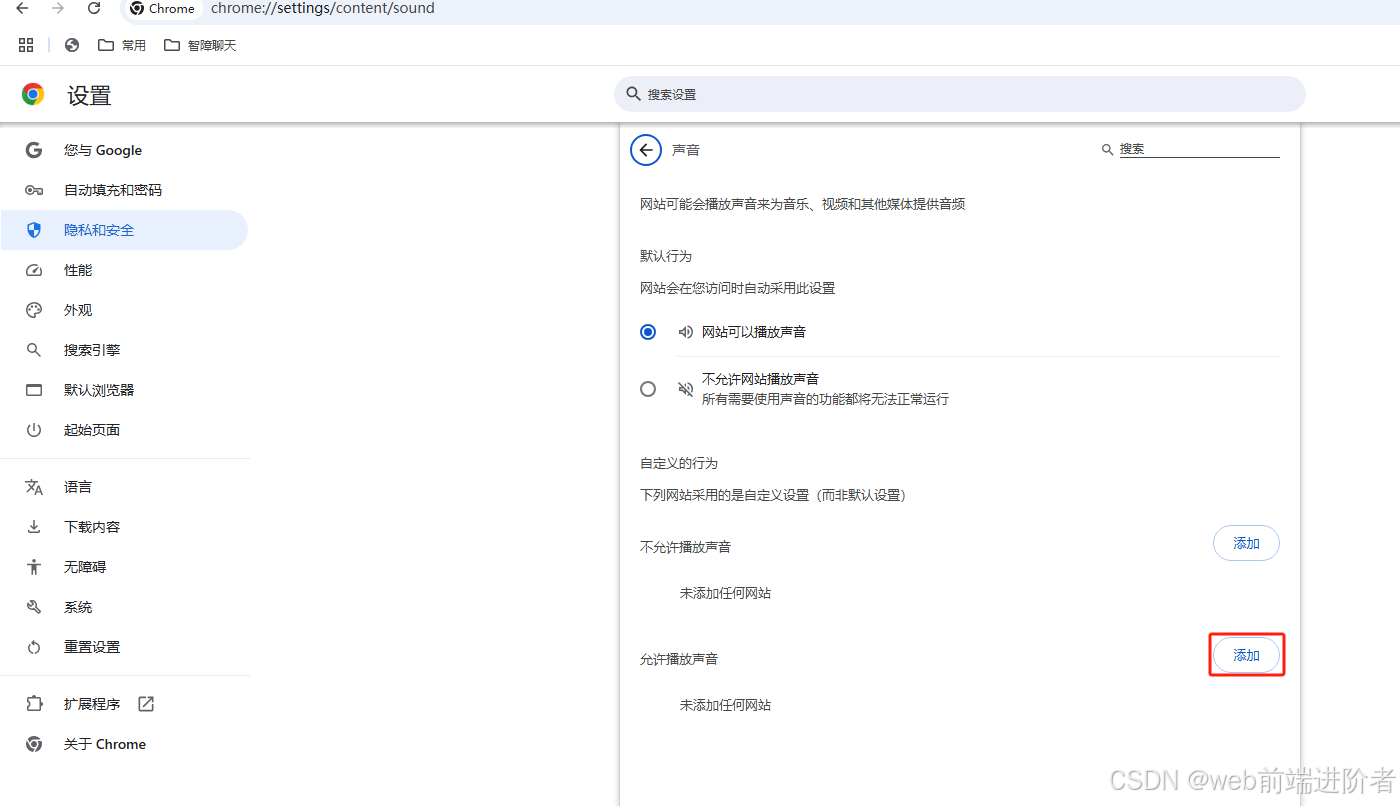
Task: Select the 网站可以播放声音 radio button
Action: (647, 331)
